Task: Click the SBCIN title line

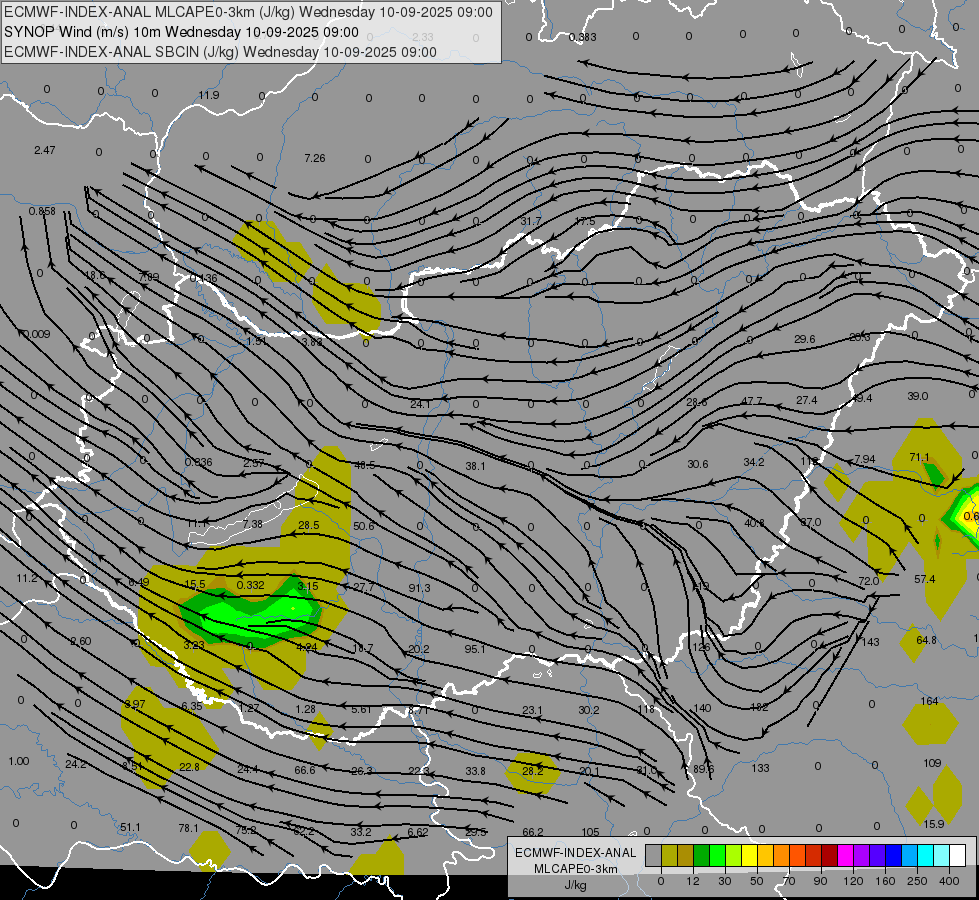Action: pyautogui.click(x=220, y=52)
